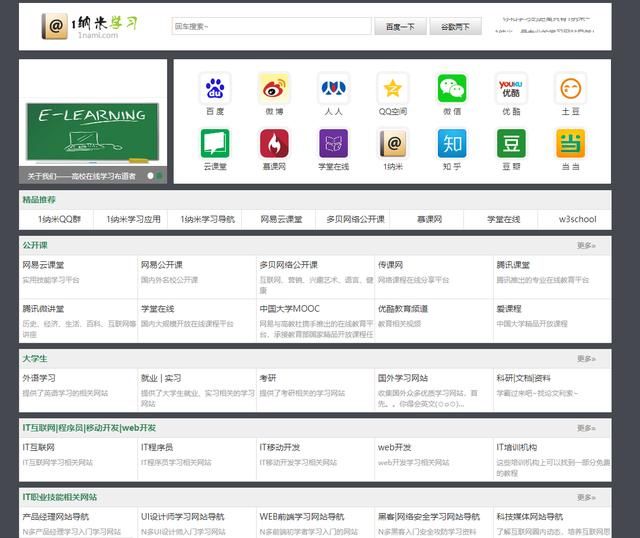Open the 科研|文档|资料 category

[524, 378]
